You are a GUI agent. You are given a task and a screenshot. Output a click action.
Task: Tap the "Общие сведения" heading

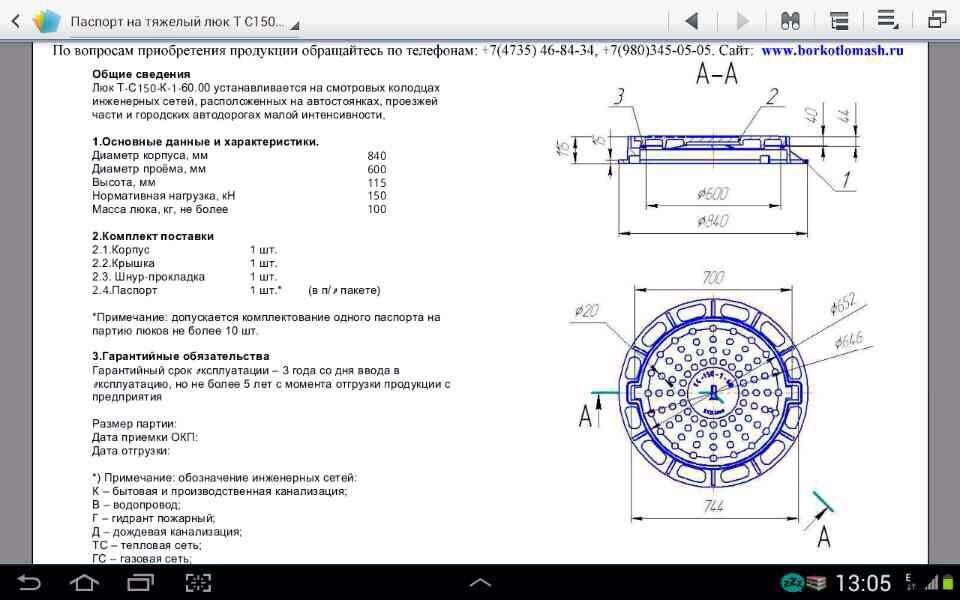(x=141, y=75)
